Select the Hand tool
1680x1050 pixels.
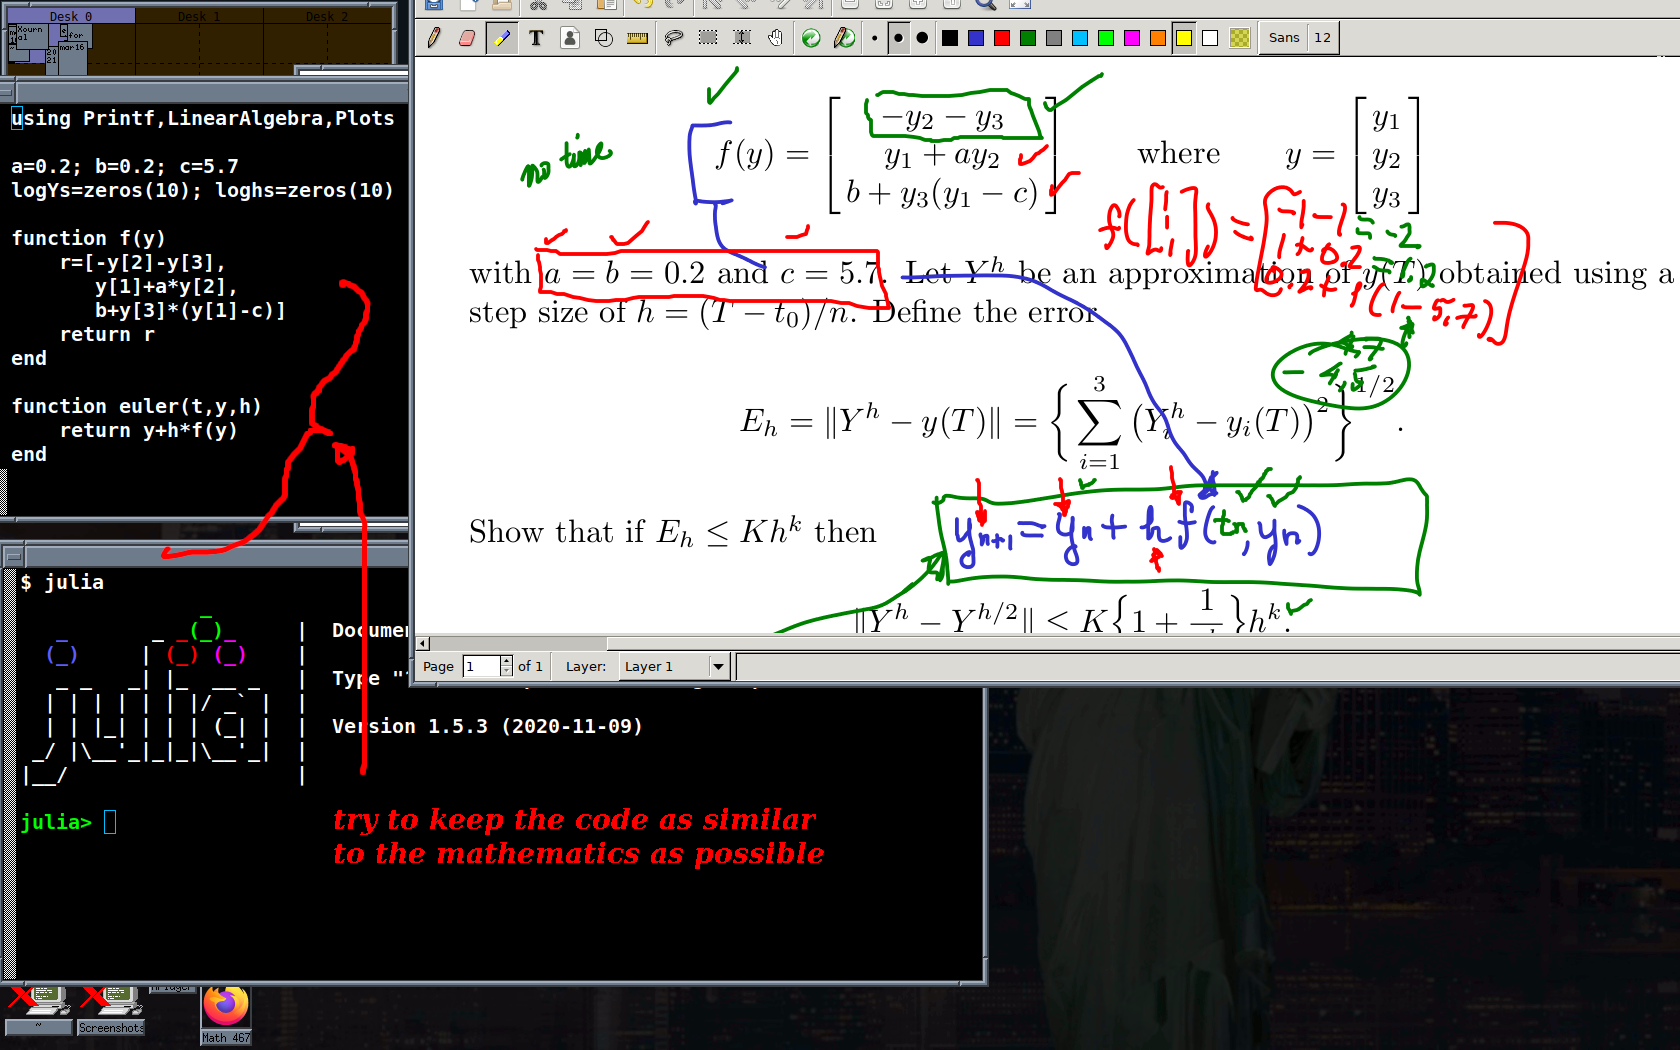click(776, 38)
